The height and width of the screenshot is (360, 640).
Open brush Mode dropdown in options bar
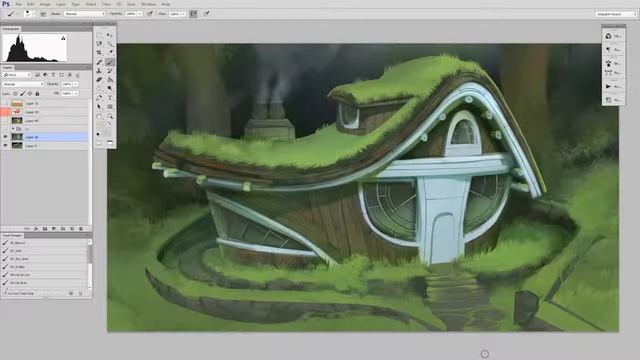[x=84, y=14]
